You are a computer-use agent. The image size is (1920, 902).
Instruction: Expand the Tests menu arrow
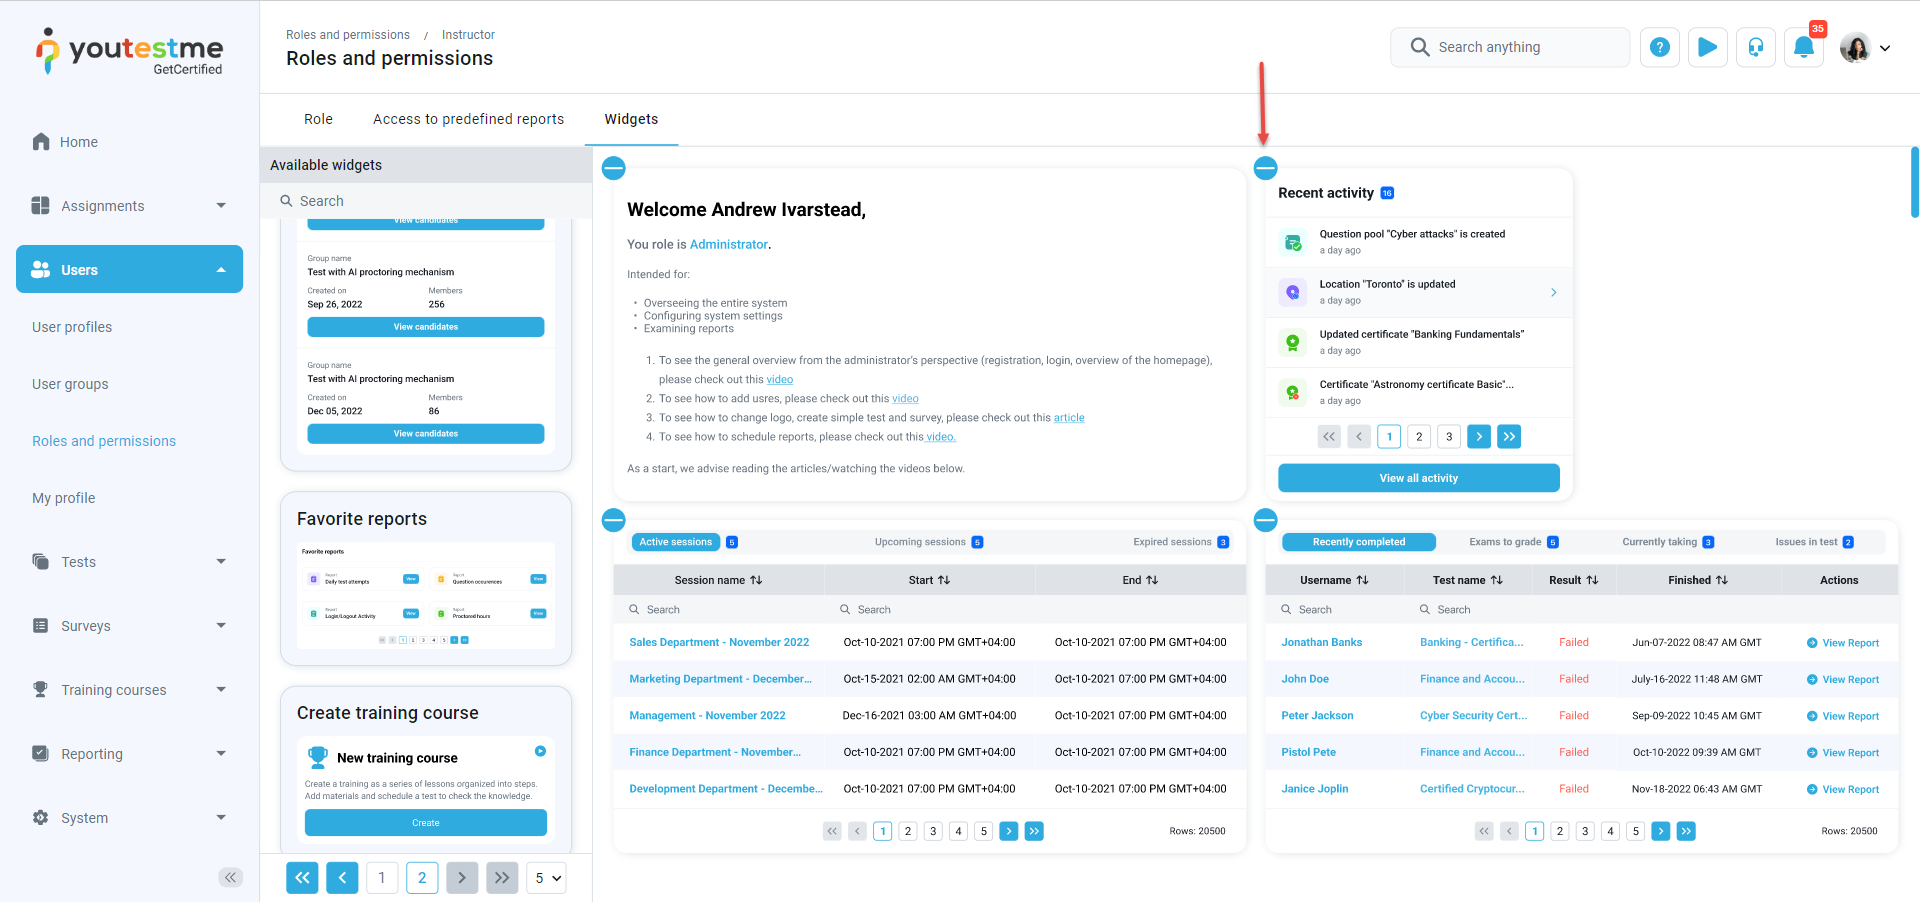pos(221,562)
